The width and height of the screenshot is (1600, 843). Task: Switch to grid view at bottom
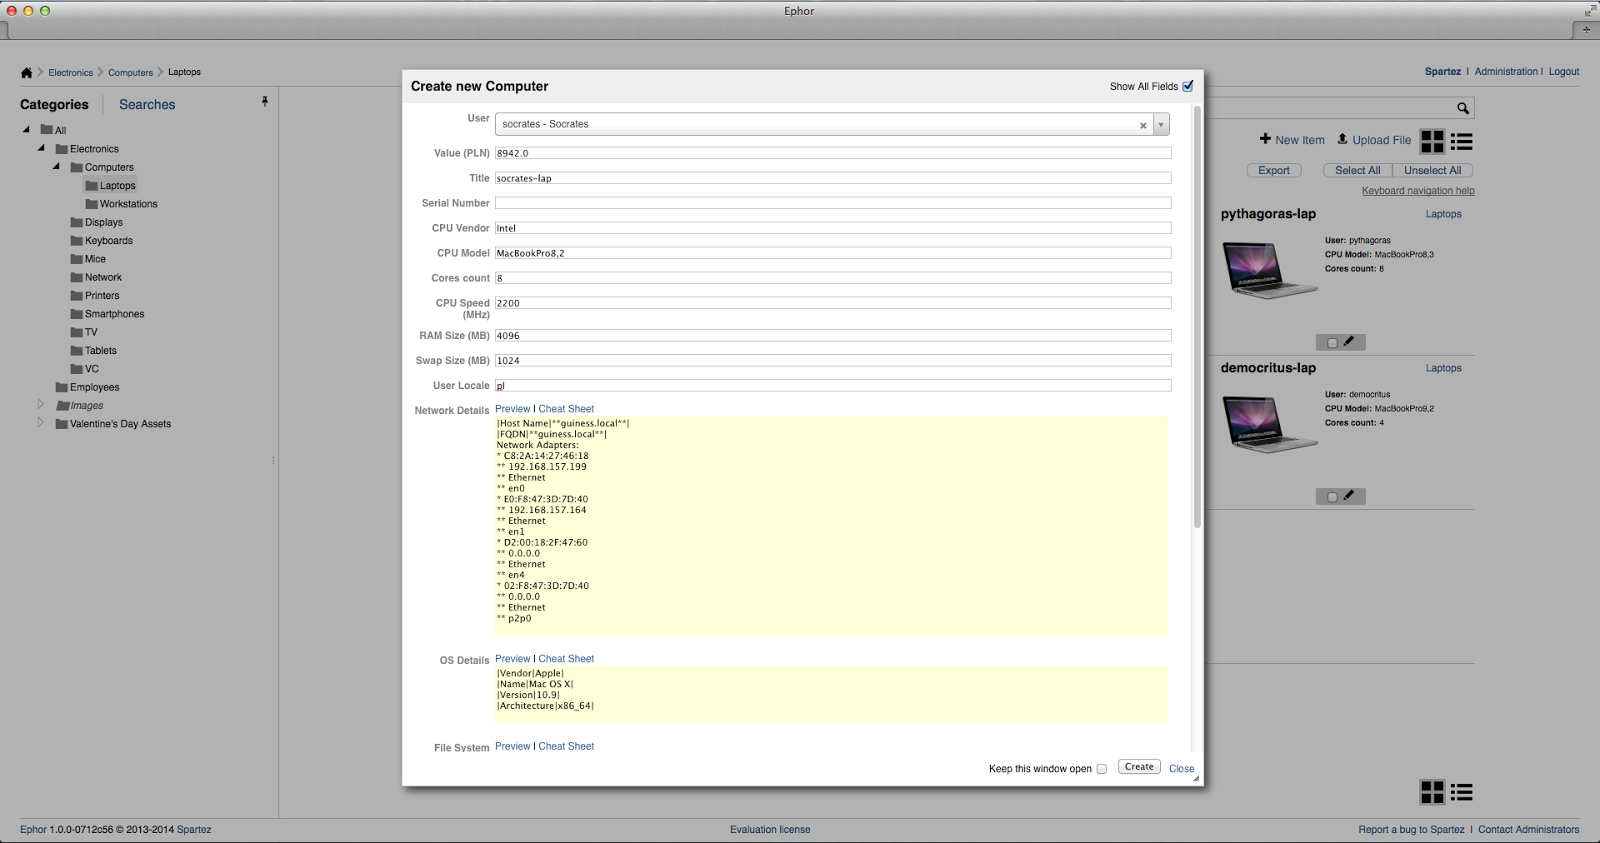click(1432, 792)
